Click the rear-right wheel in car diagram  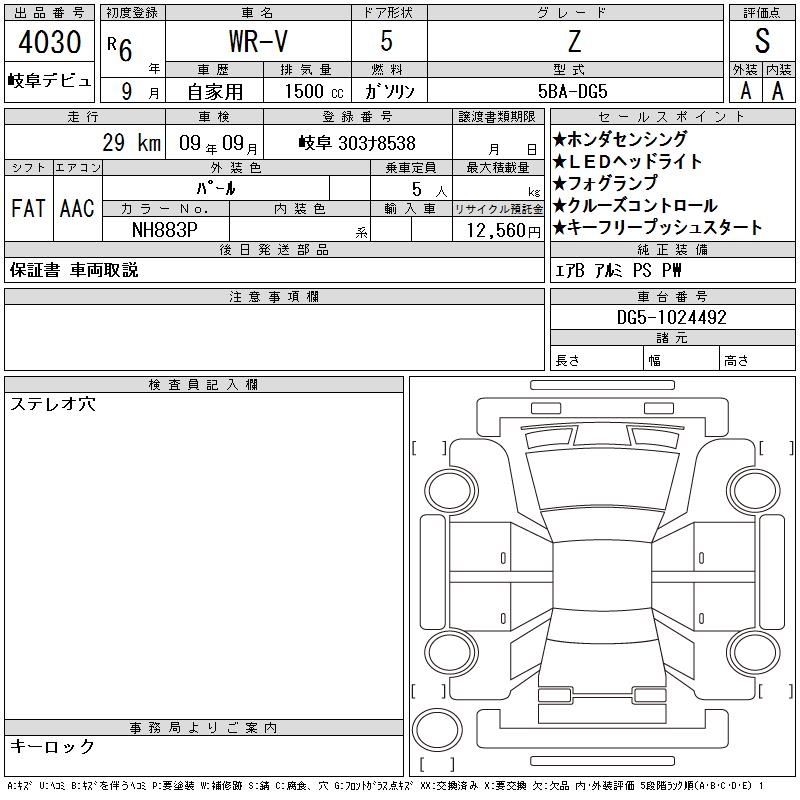click(754, 652)
